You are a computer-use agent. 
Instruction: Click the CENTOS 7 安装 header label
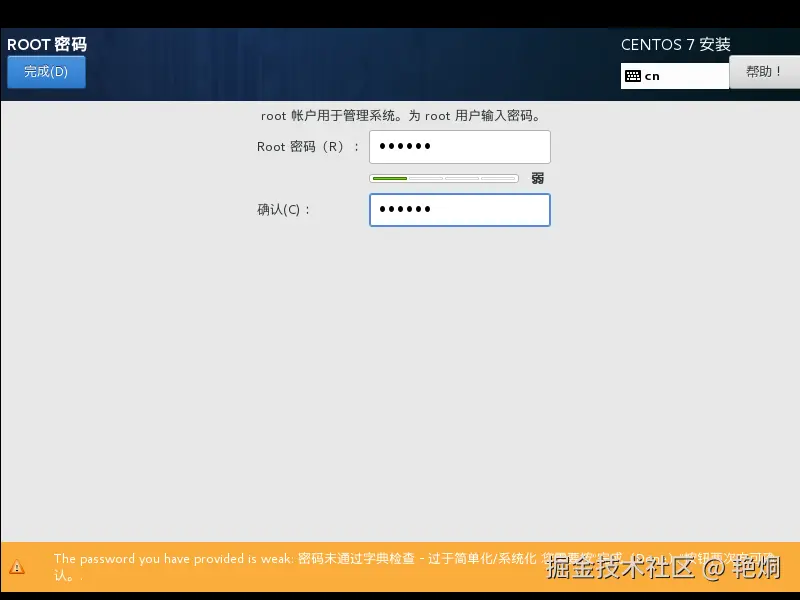[674, 44]
